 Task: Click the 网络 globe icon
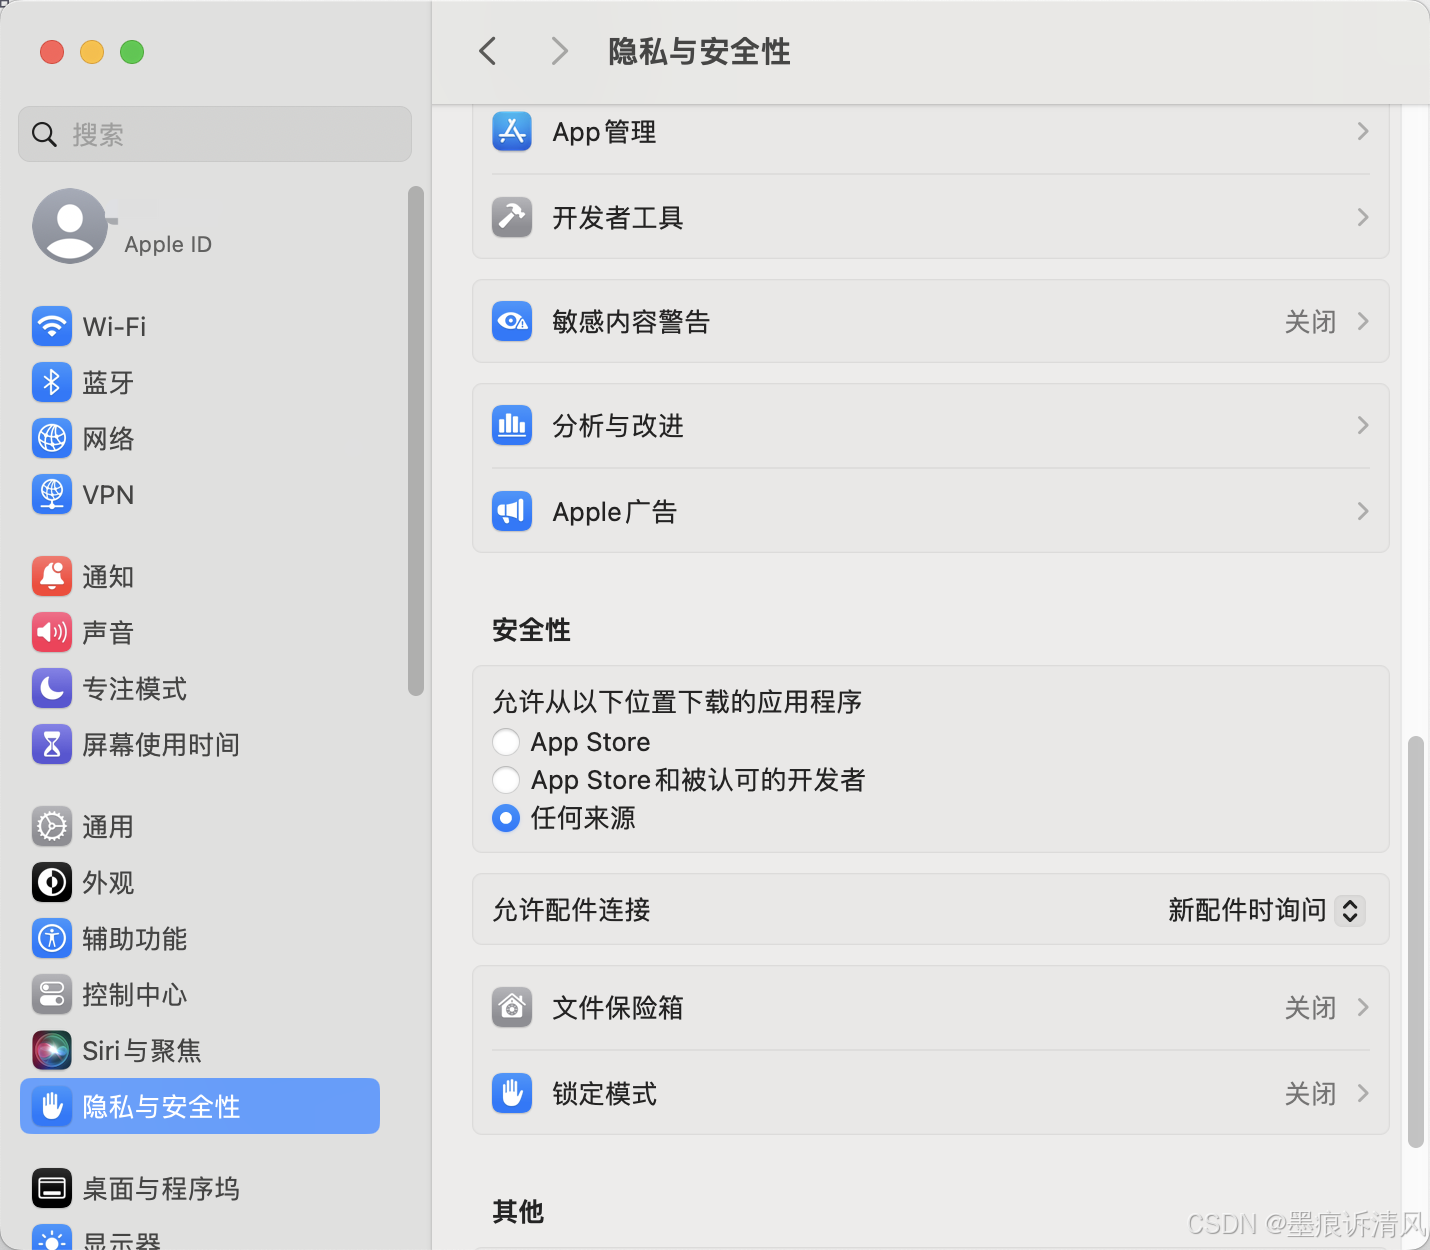[52, 438]
